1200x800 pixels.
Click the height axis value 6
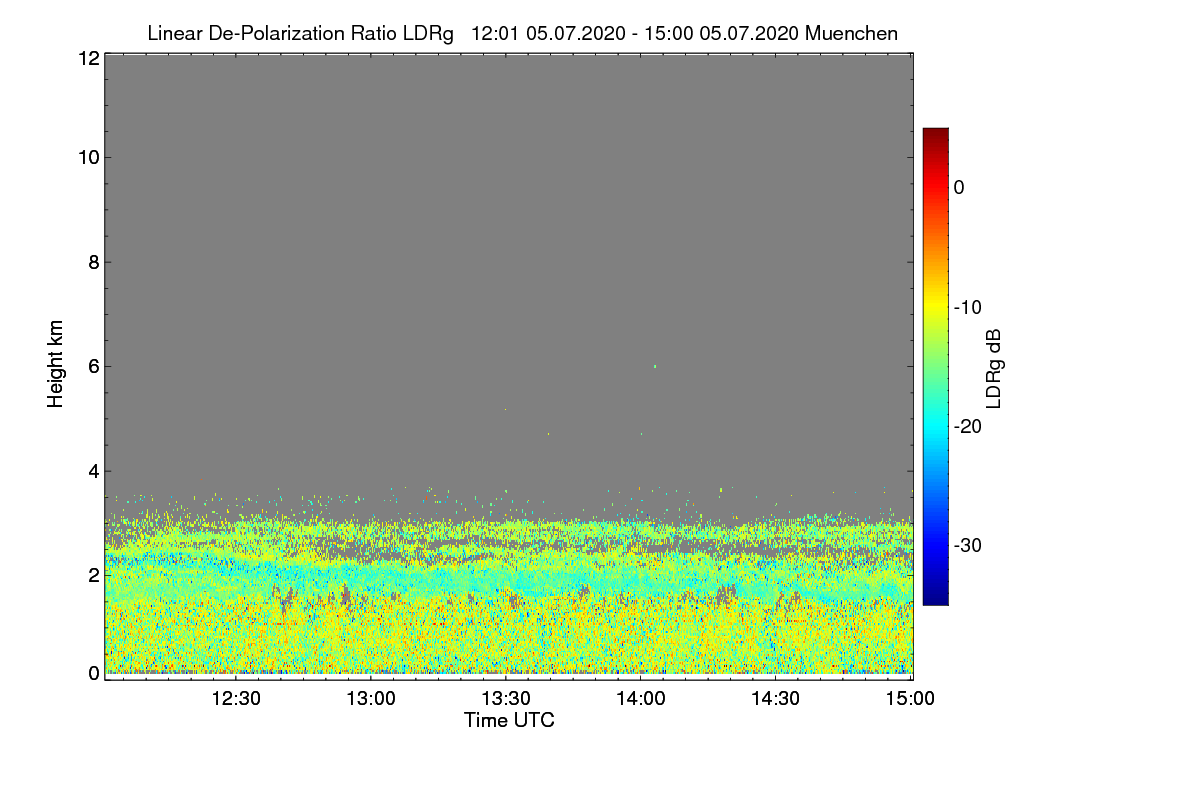[x=92, y=366]
